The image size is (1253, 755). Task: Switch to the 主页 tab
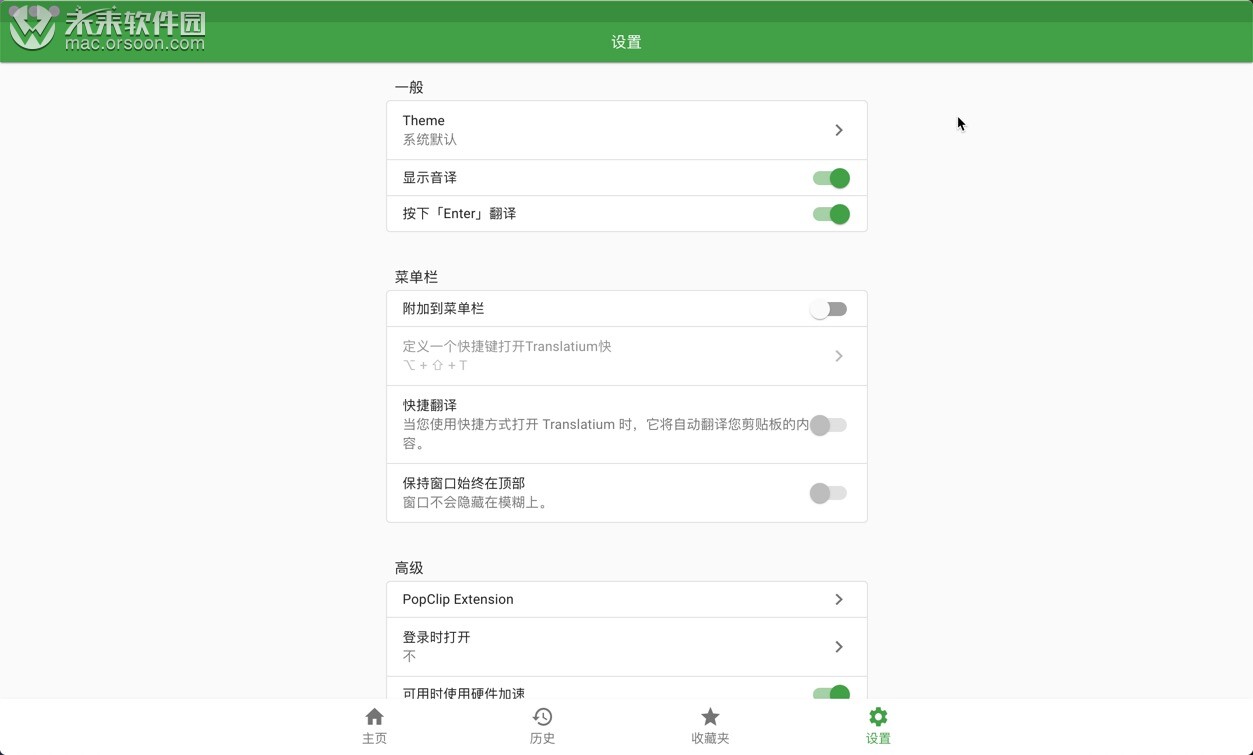(x=374, y=725)
